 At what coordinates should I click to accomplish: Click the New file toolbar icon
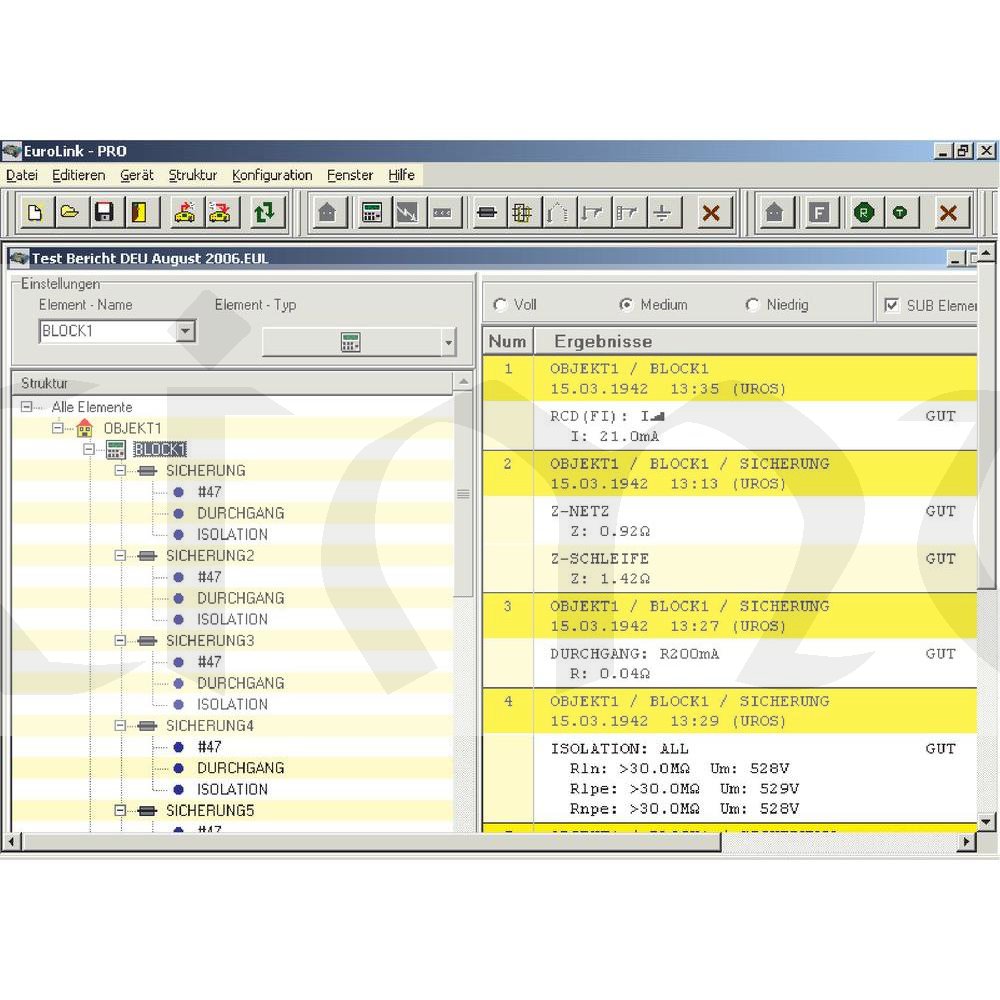point(35,212)
